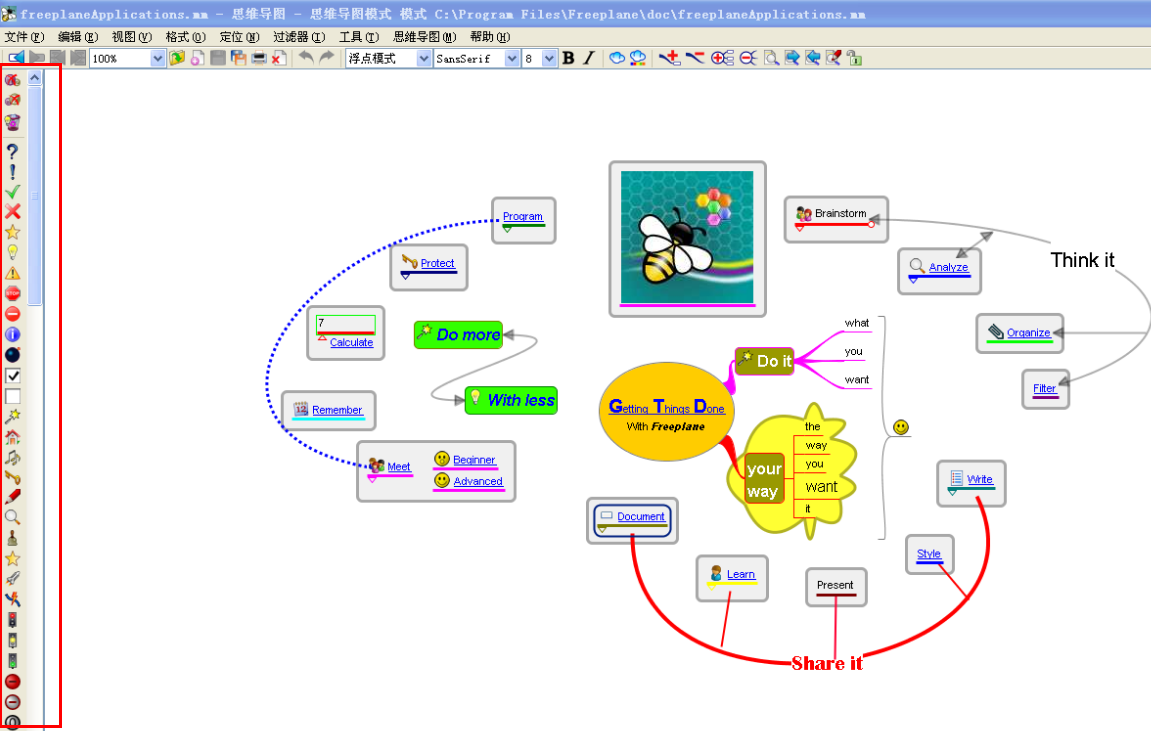1151x731 pixels.
Task: Open the 帮助(H) menu
Action: (490, 37)
